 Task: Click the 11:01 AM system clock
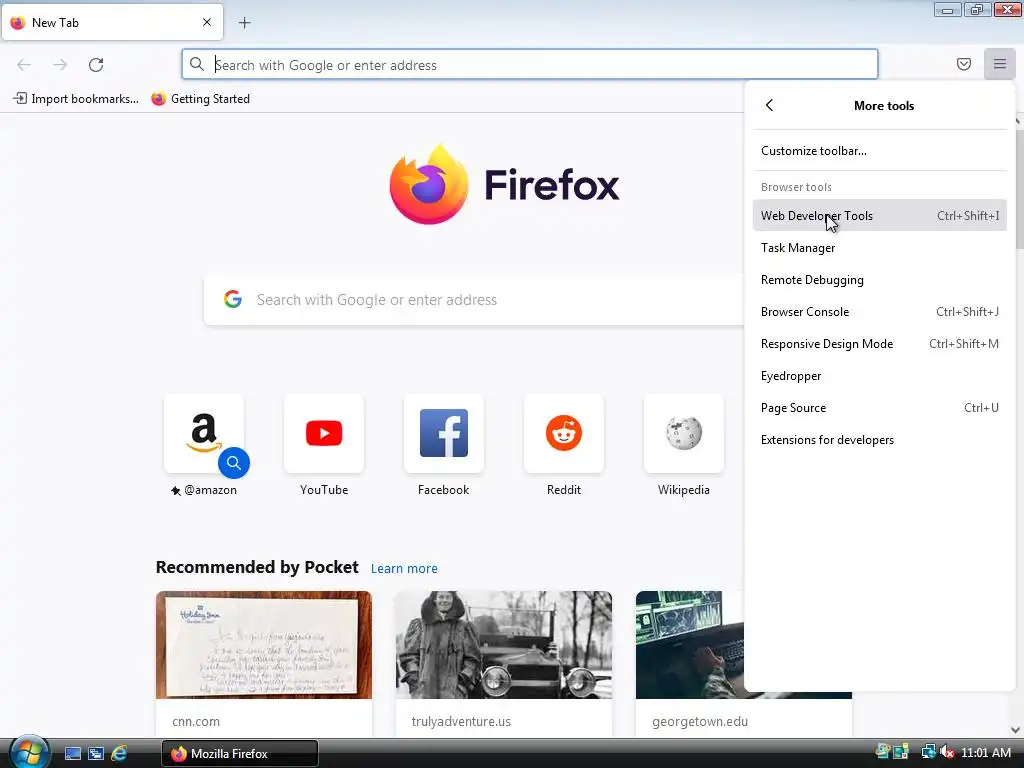(x=986, y=752)
